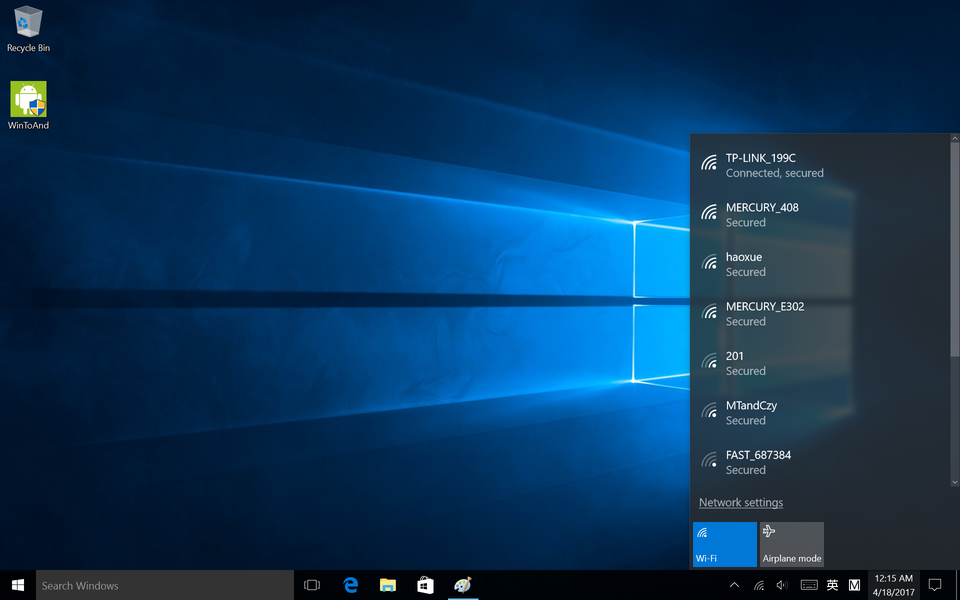Viewport: 960px width, 600px height.
Task: Open File Explorer from the taskbar
Action: coord(387,585)
